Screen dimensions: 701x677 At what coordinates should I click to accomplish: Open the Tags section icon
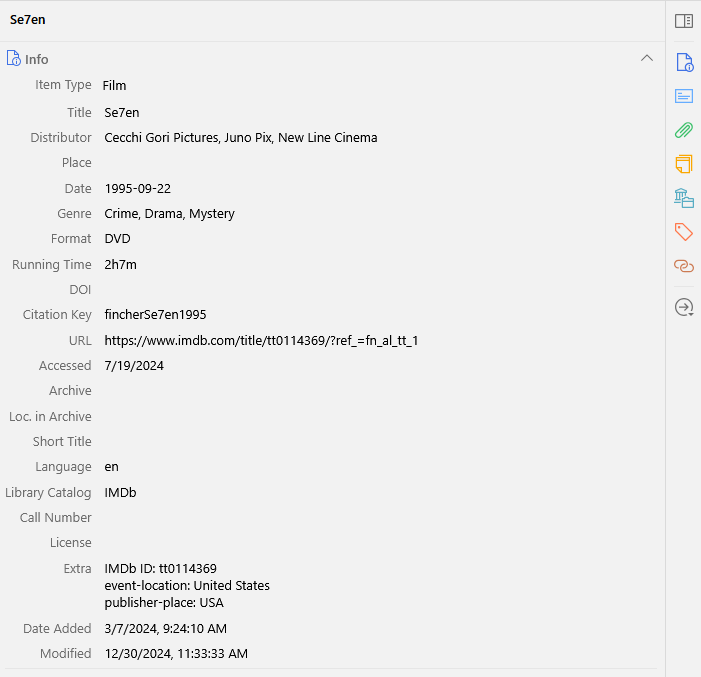pos(684,232)
